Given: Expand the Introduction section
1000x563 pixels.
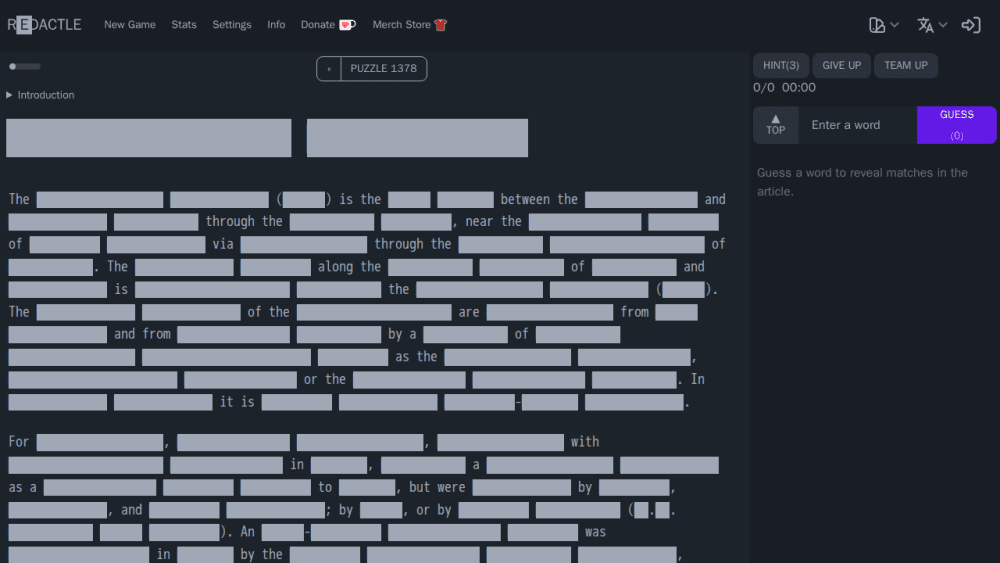Looking at the screenshot, I should tap(40, 95).
